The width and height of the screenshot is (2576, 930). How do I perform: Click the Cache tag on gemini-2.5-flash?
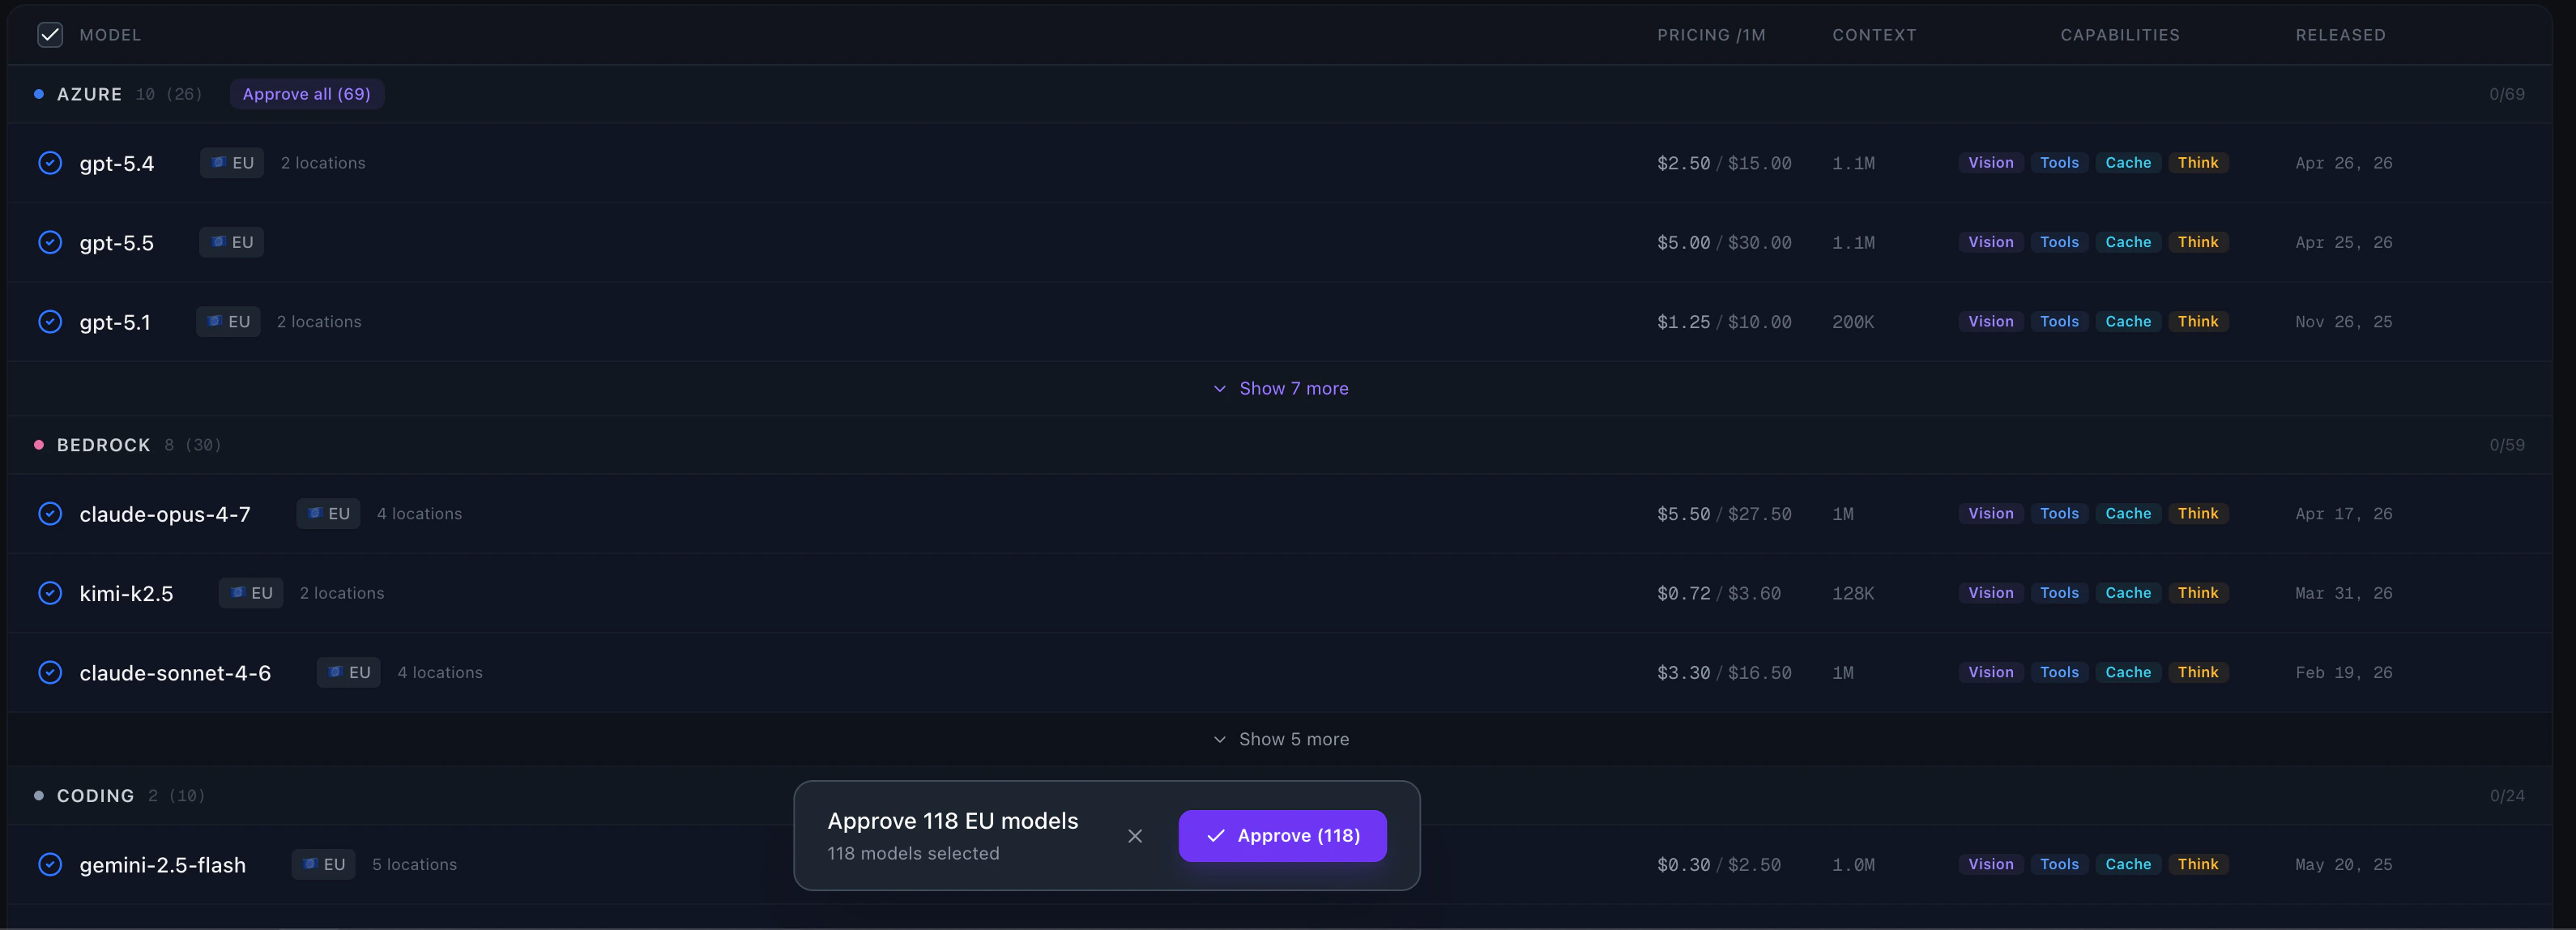[2128, 864]
